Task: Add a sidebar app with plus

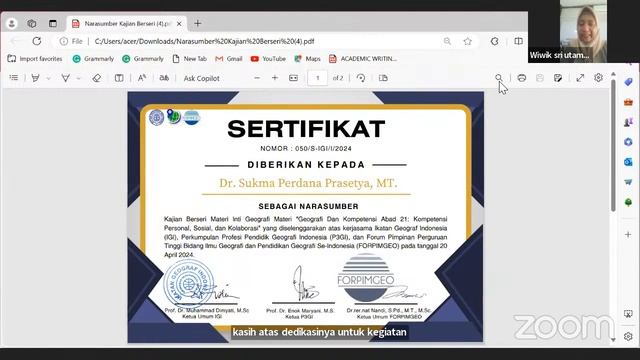Action: click(x=628, y=235)
